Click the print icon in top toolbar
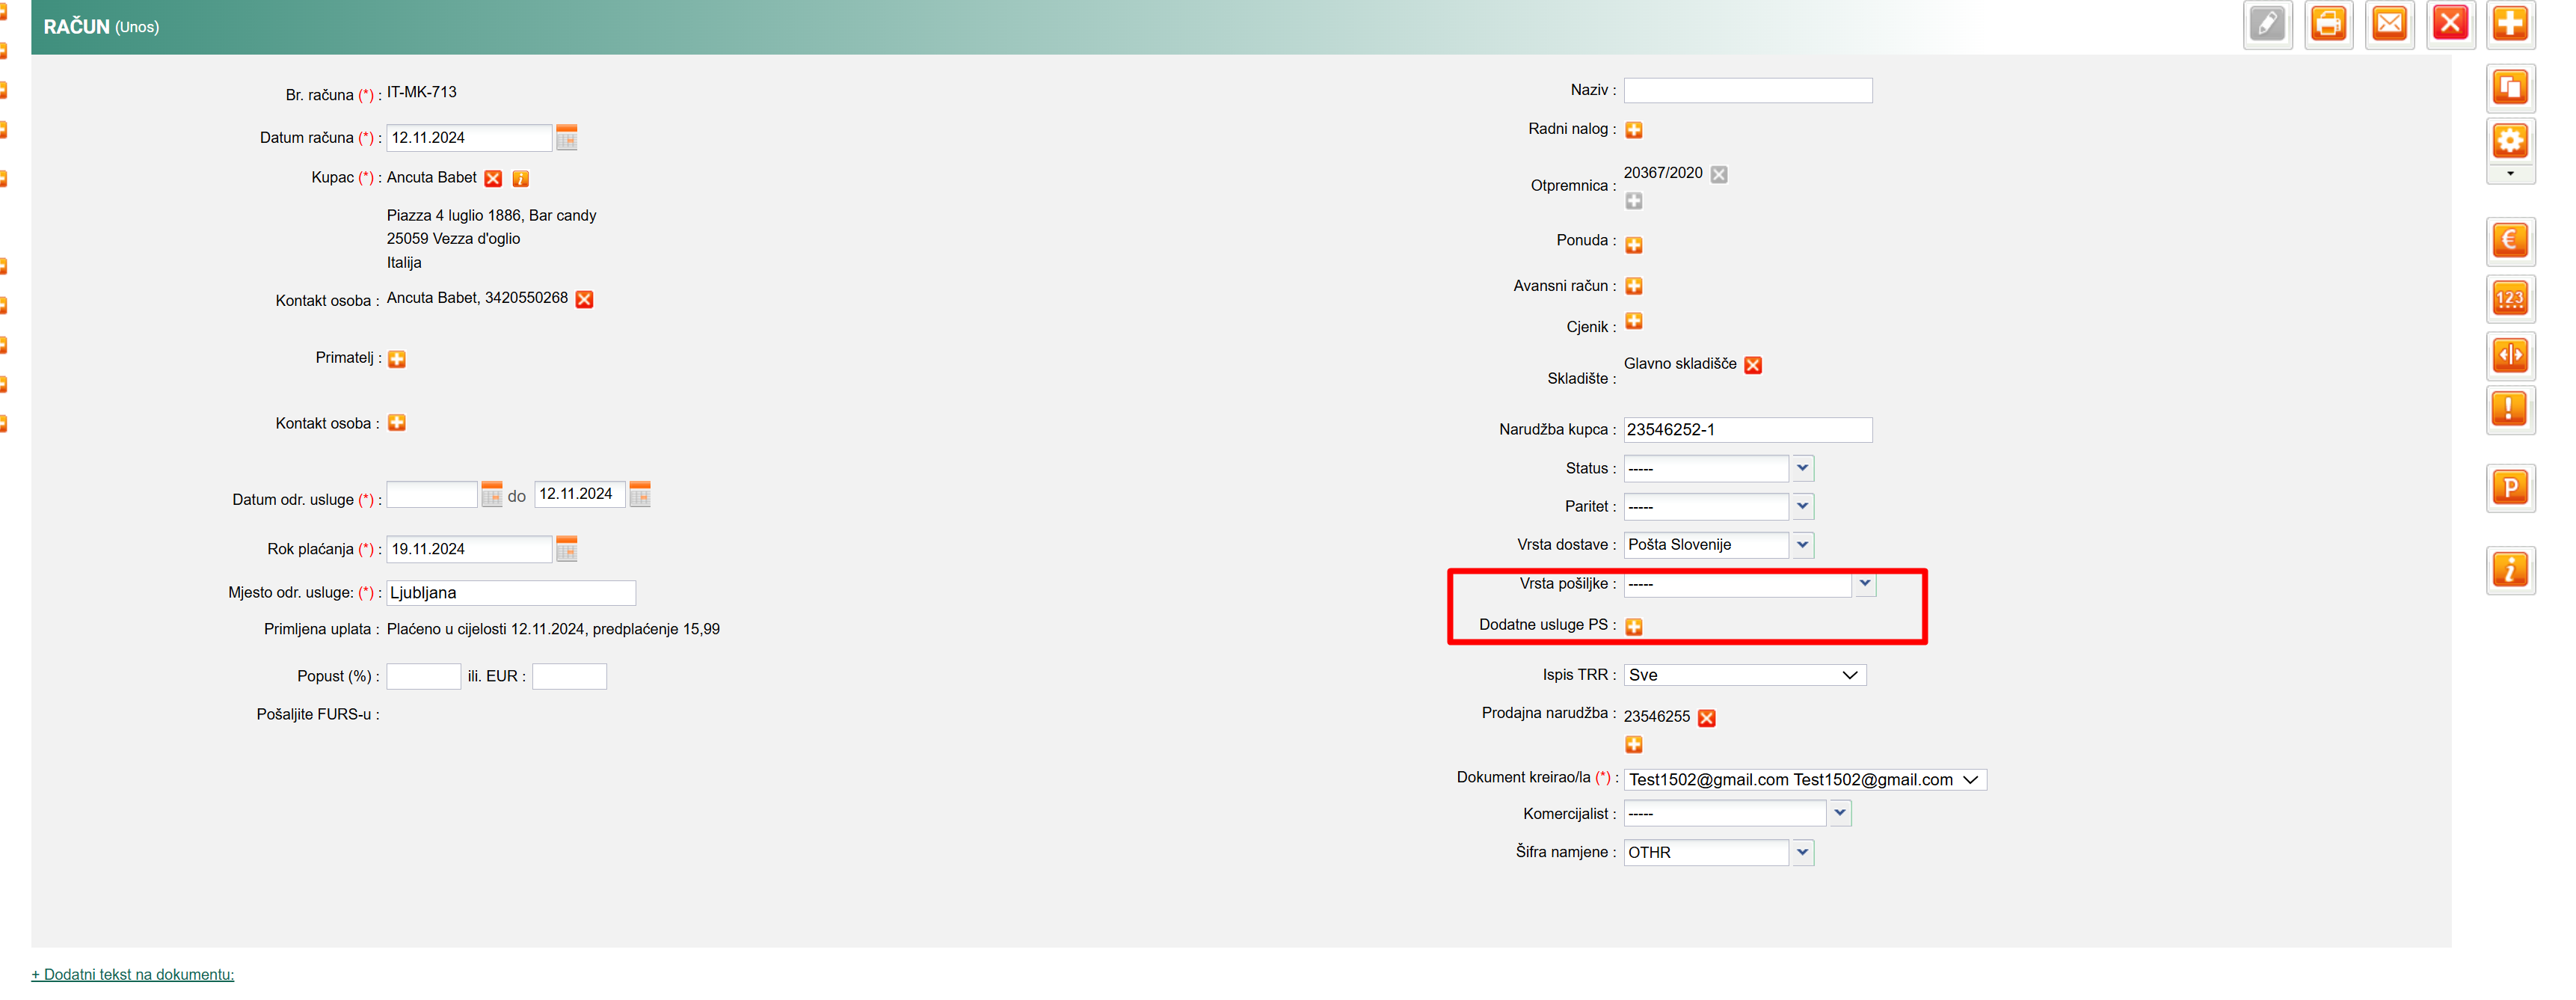 coord(2328,24)
